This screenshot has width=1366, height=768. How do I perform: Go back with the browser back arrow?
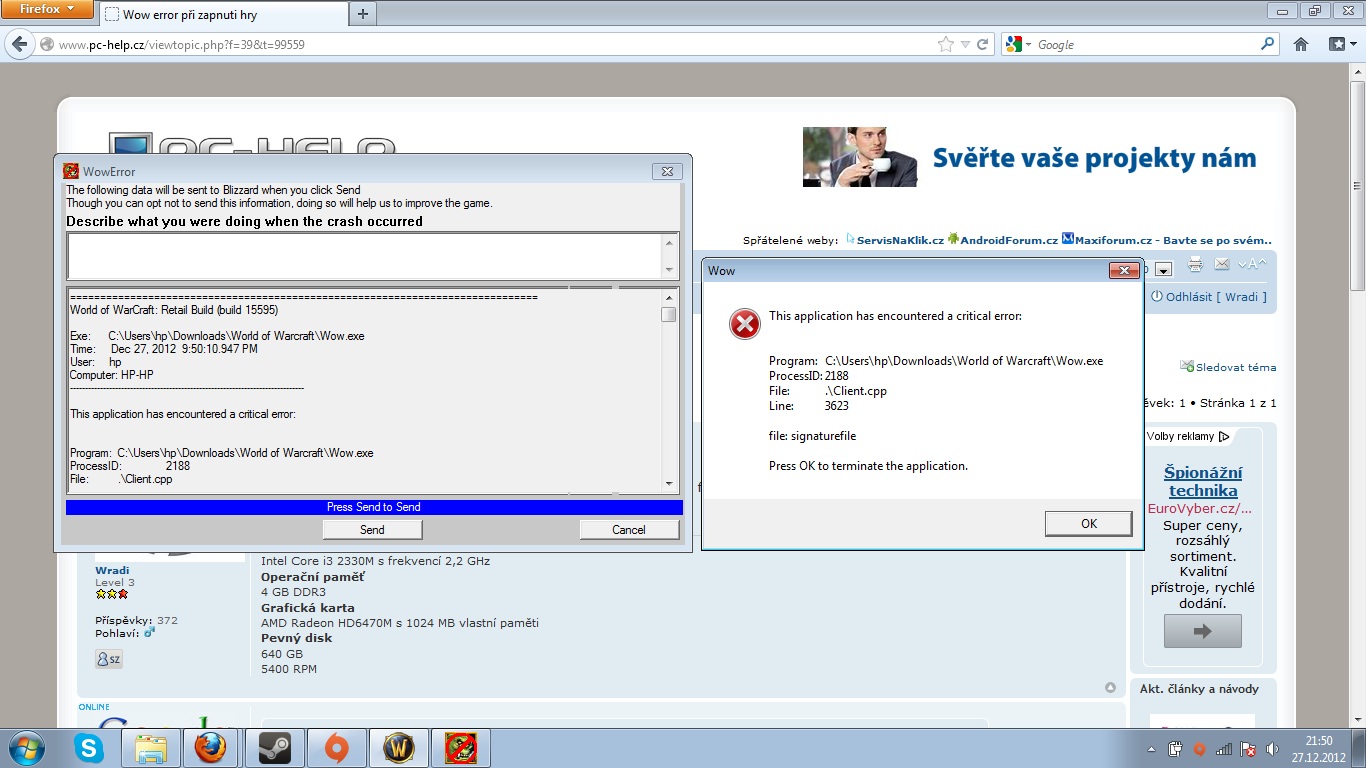18,44
